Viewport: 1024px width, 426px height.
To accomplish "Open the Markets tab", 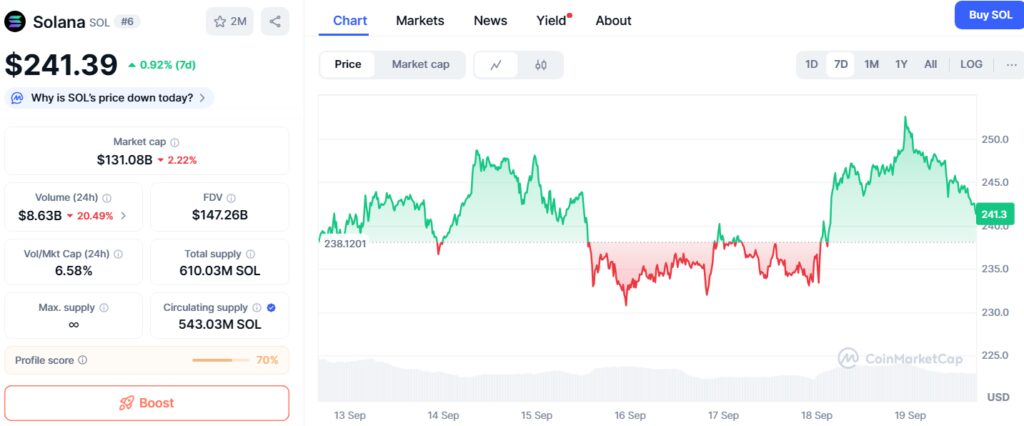I will (x=420, y=20).
